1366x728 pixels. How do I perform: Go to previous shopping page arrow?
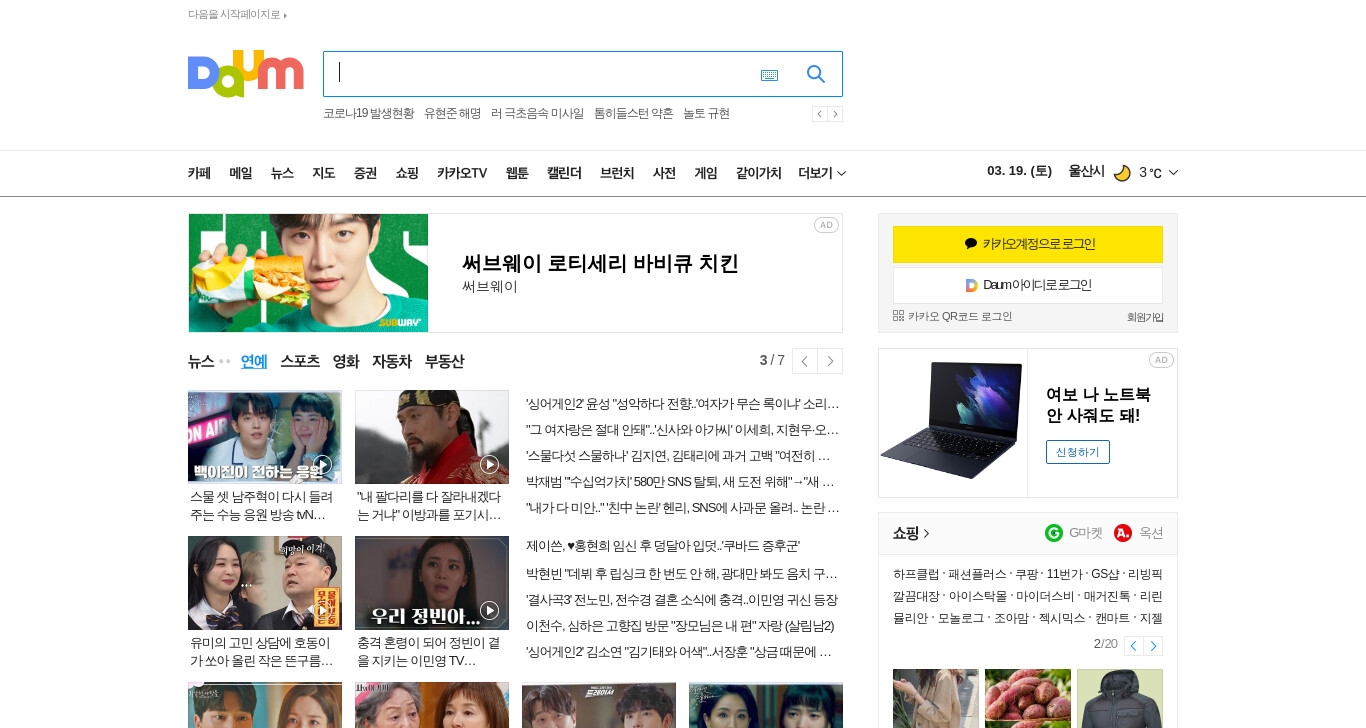point(1133,646)
